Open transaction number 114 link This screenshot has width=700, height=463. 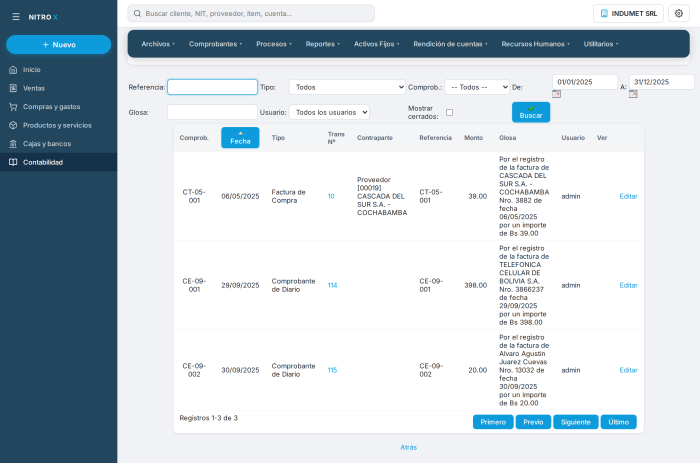[x=332, y=285]
